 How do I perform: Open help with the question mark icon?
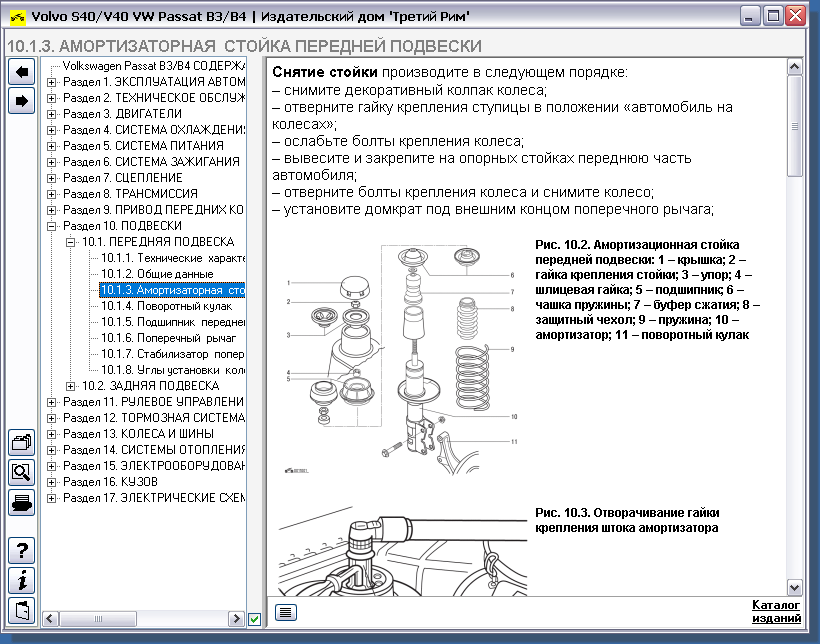click(x=21, y=551)
